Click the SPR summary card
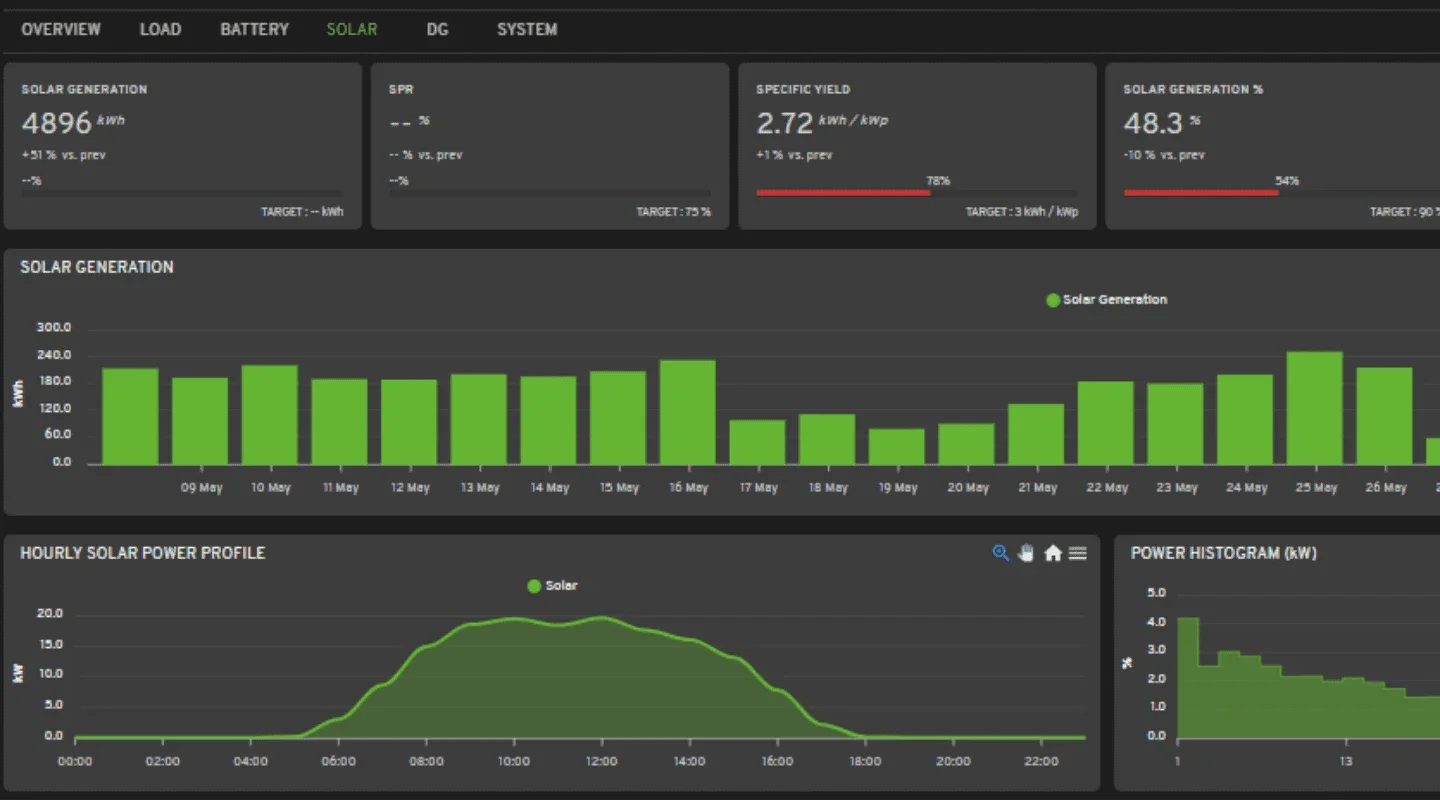 [x=549, y=146]
